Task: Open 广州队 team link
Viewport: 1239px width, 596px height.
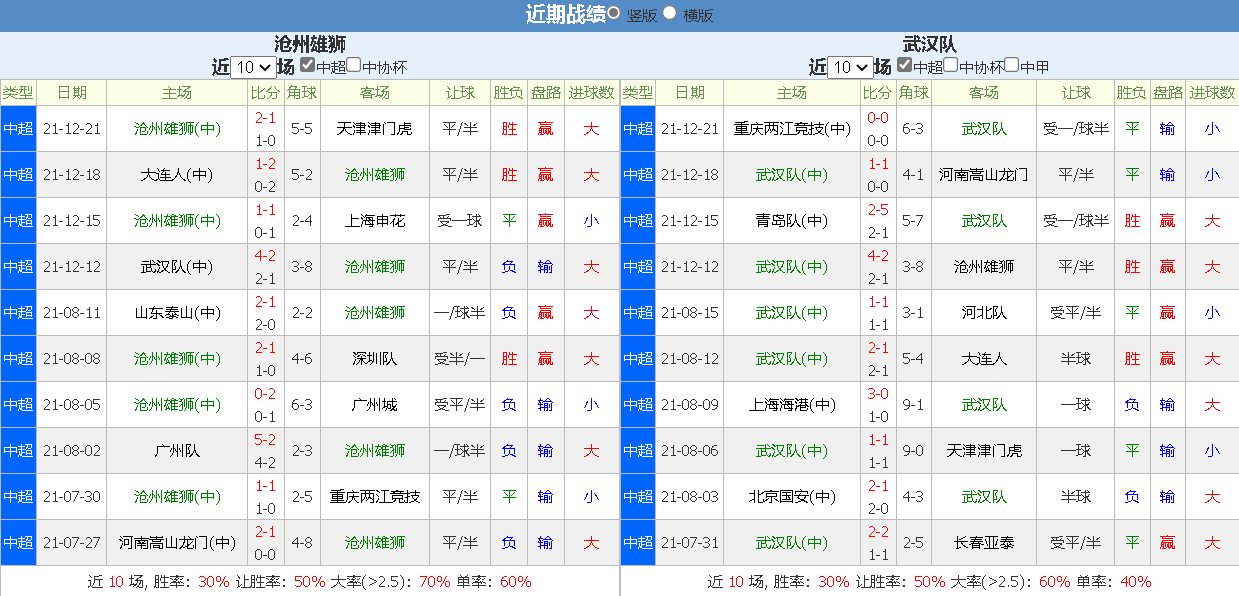Action: (x=178, y=450)
